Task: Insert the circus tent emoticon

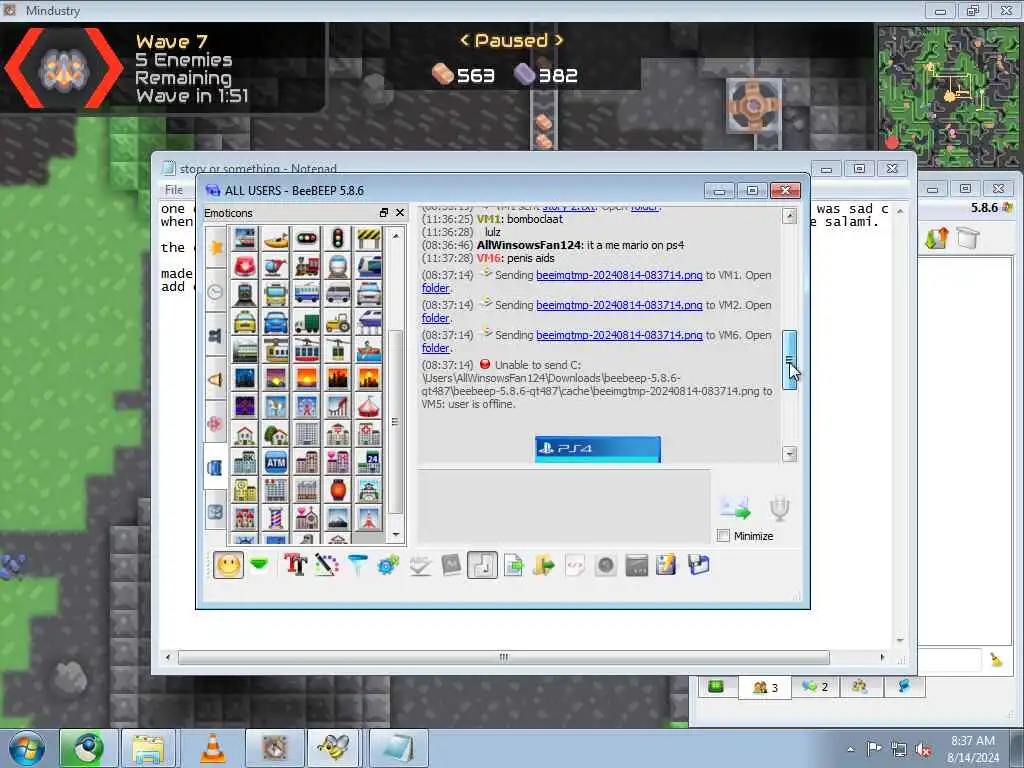Action: point(368,406)
